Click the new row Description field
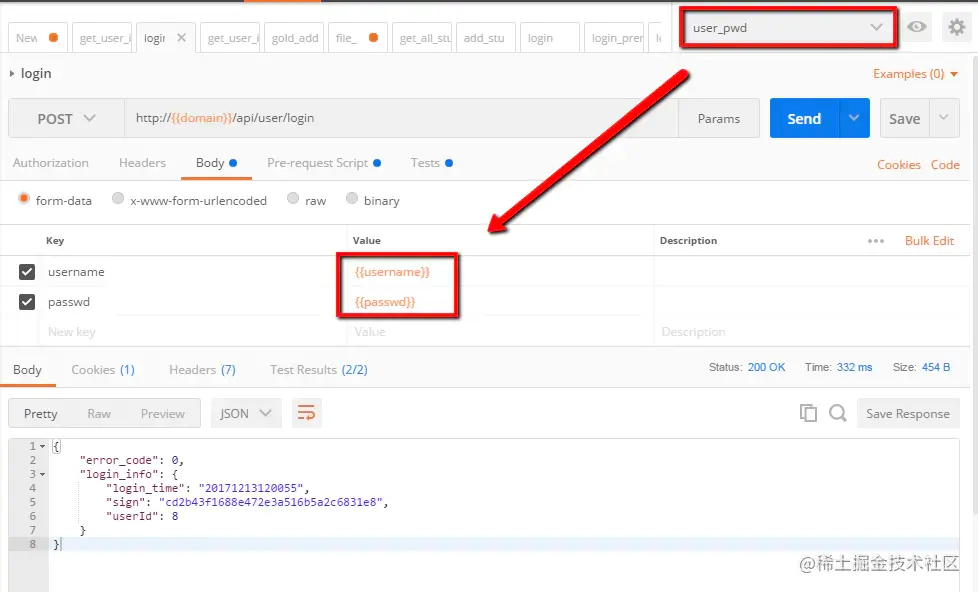 pyautogui.click(x=811, y=332)
